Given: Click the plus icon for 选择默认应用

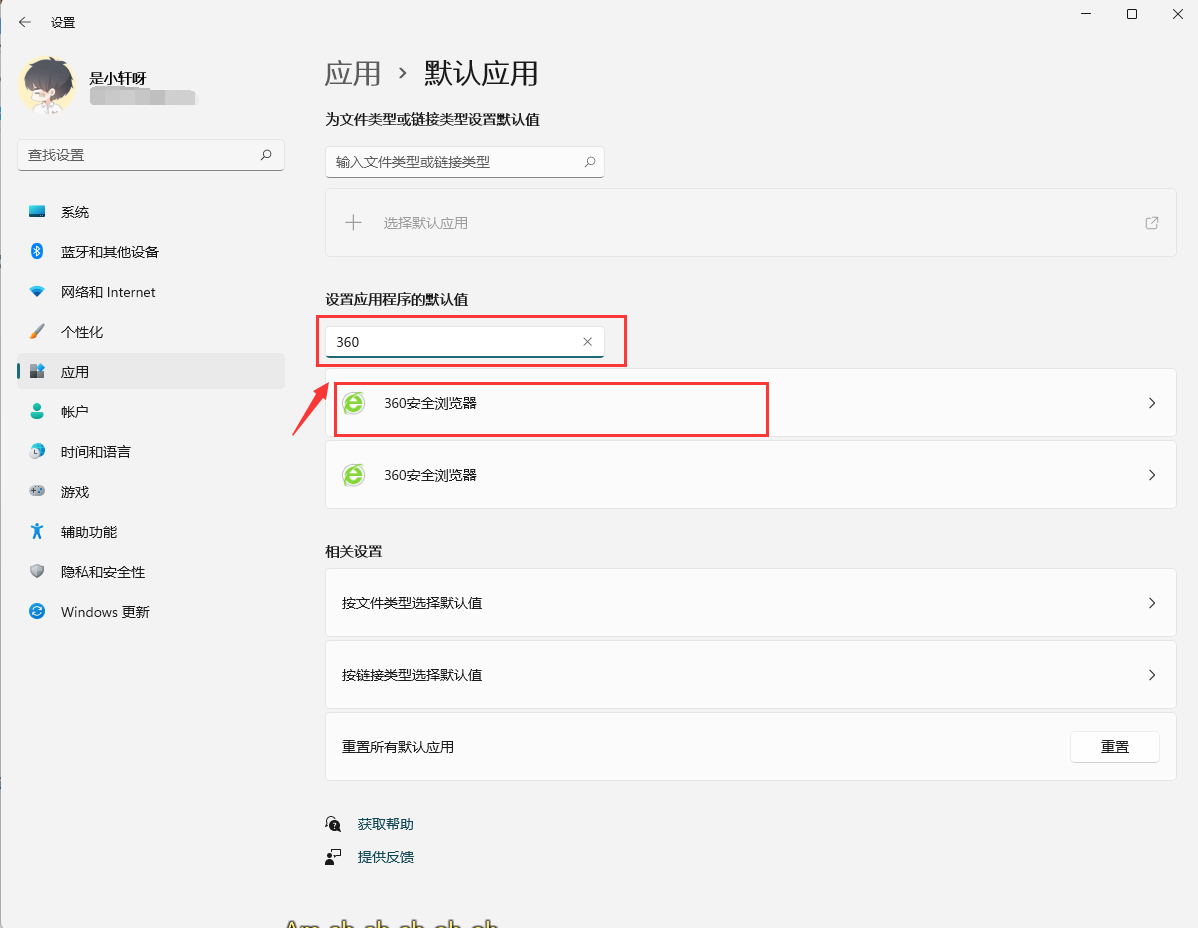Looking at the screenshot, I should 353,223.
